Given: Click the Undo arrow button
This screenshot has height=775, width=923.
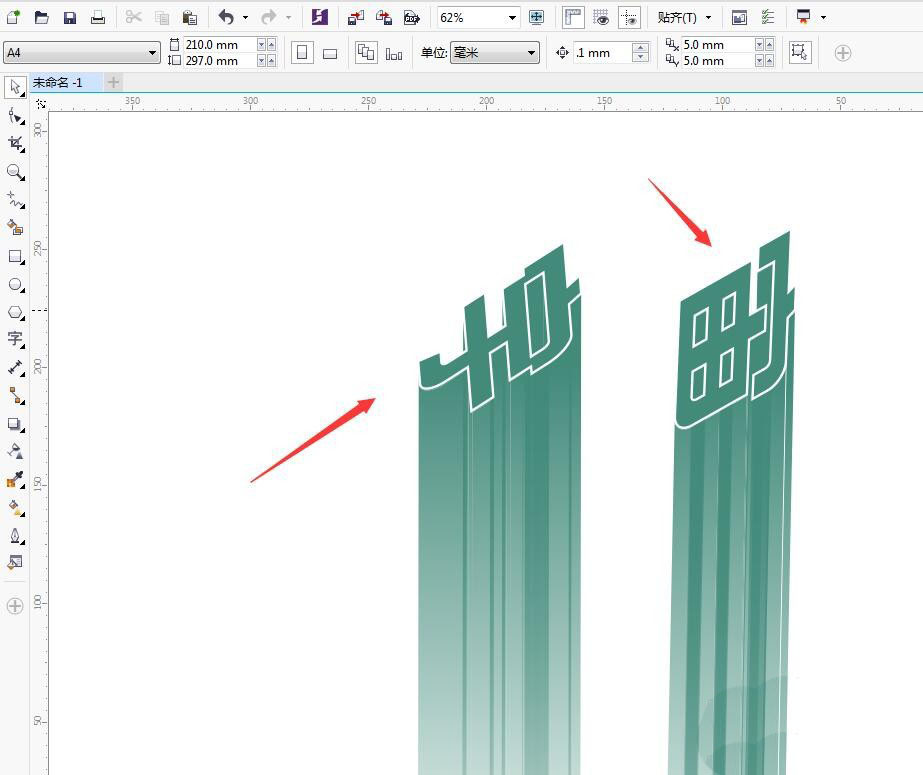Looking at the screenshot, I should tap(226, 17).
